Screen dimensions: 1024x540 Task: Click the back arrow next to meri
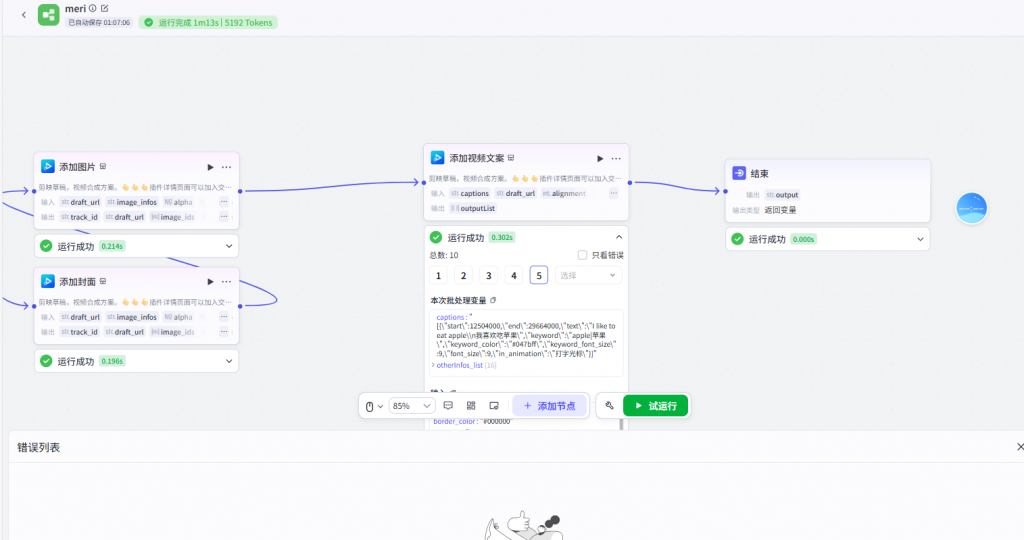[x=23, y=15]
